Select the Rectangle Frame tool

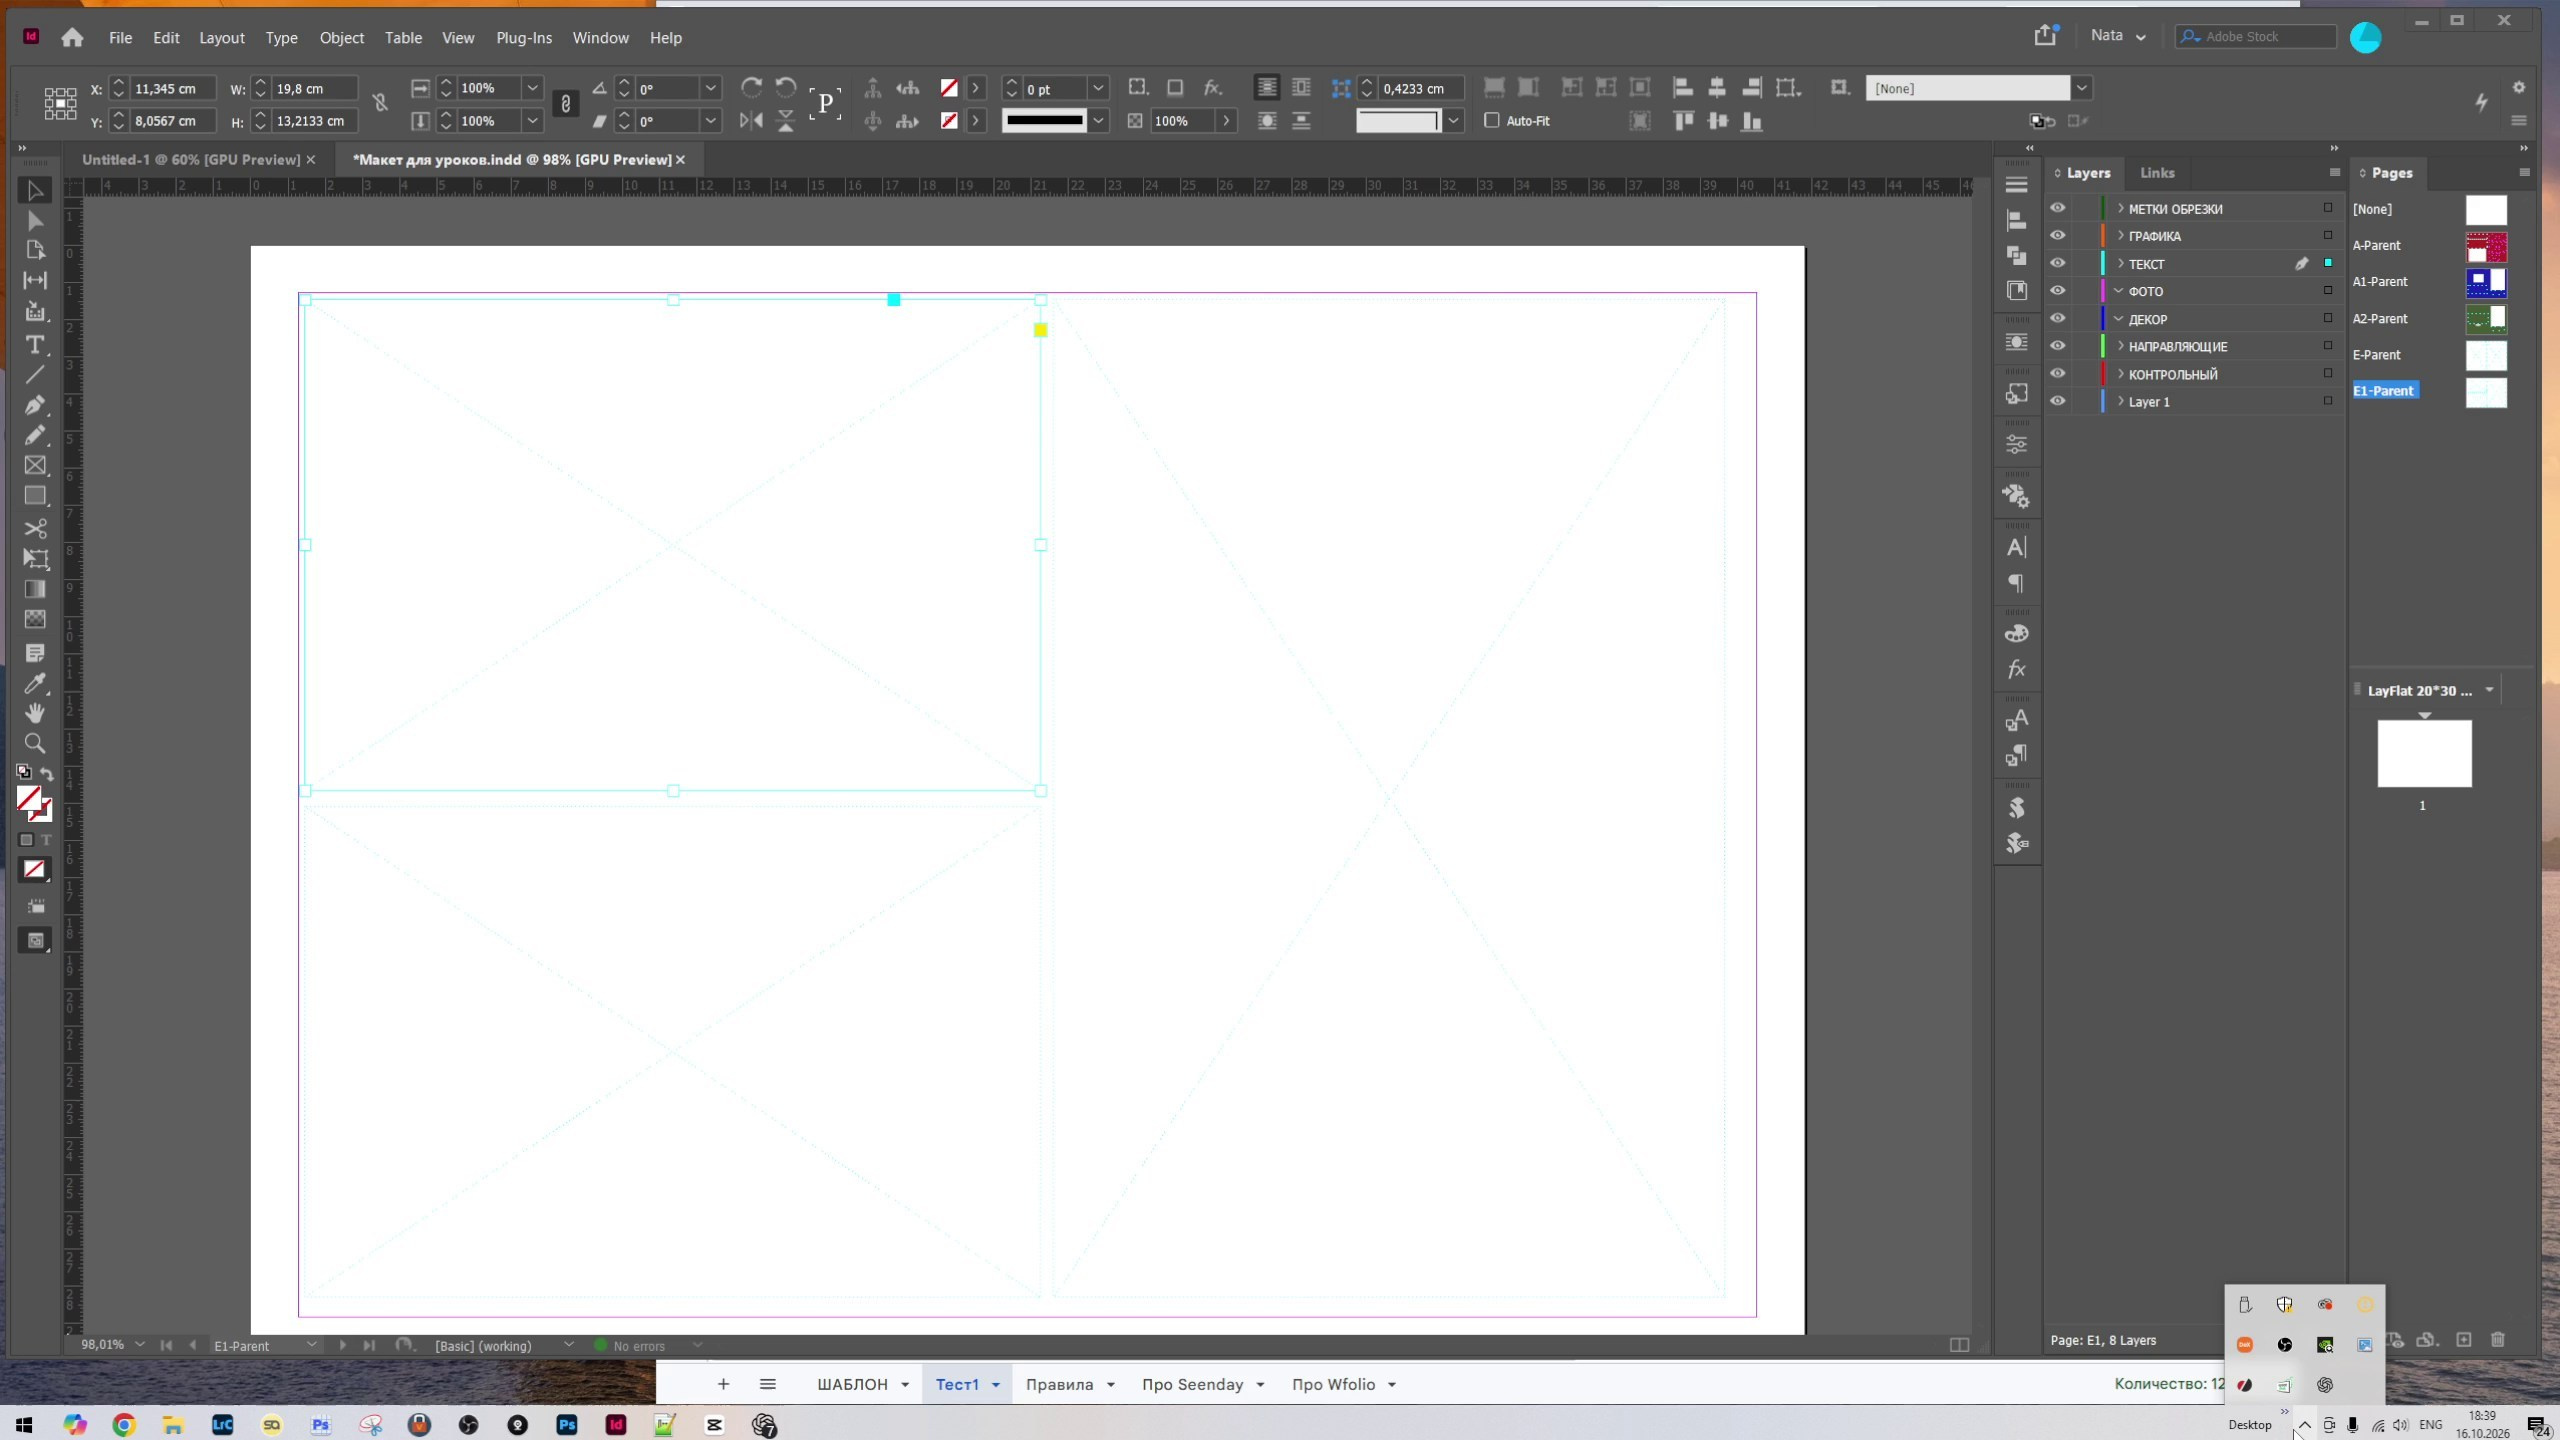(x=35, y=466)
